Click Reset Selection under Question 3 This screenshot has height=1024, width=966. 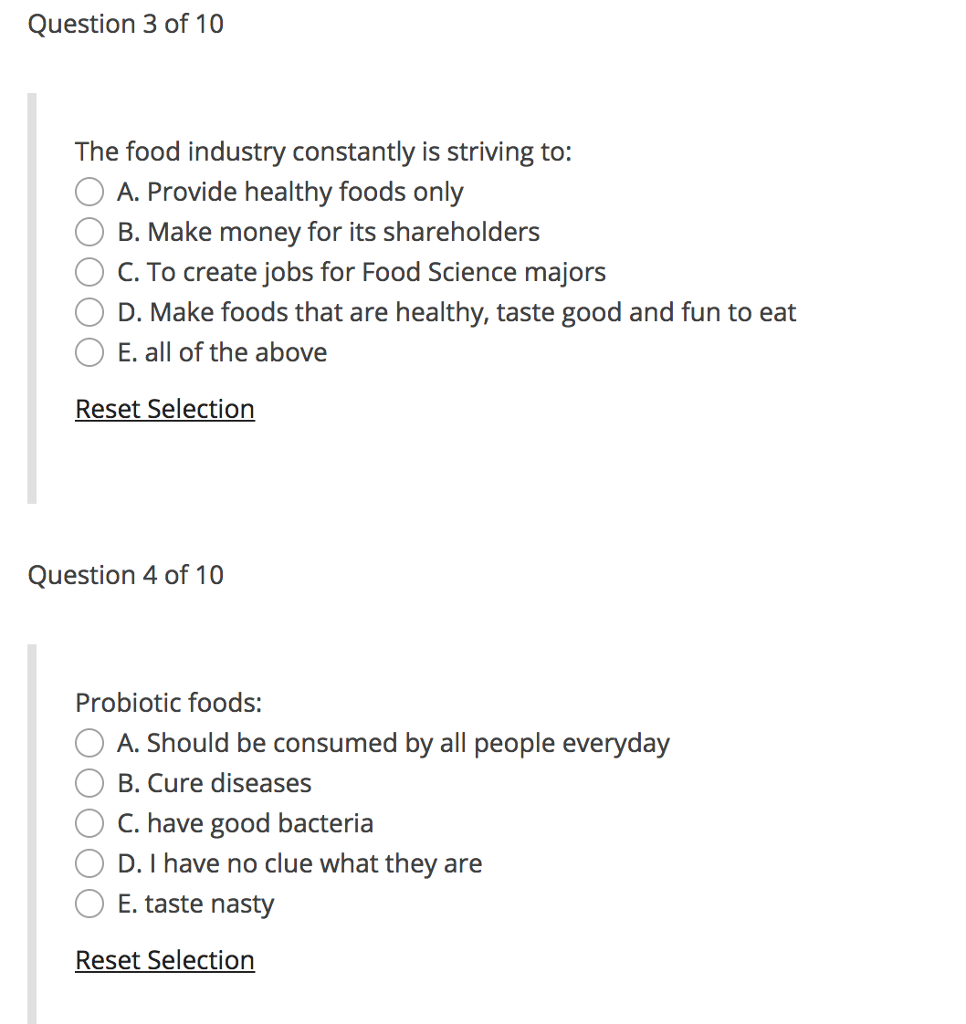[164, 409]
